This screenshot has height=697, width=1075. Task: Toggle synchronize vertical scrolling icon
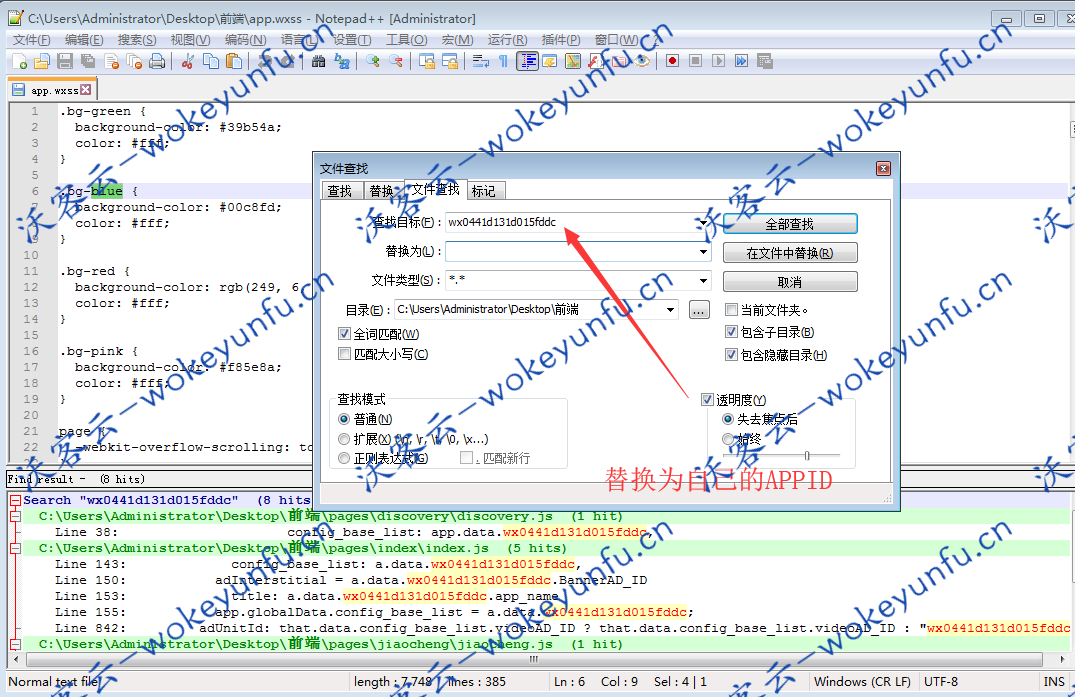tap(426, 62)
